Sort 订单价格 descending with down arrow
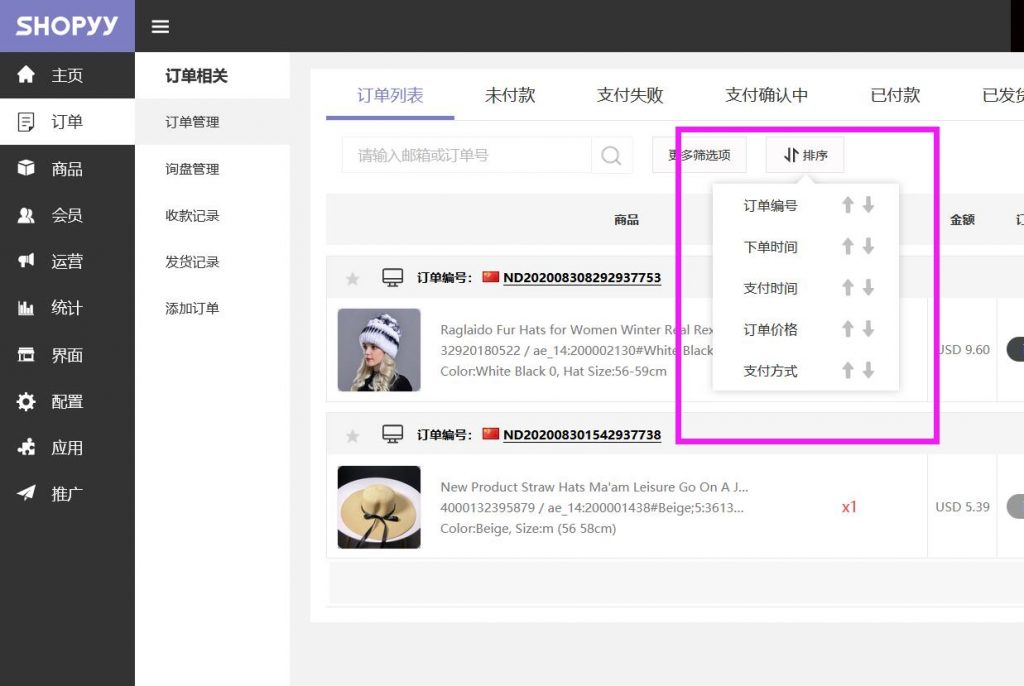 pos(868,329)
